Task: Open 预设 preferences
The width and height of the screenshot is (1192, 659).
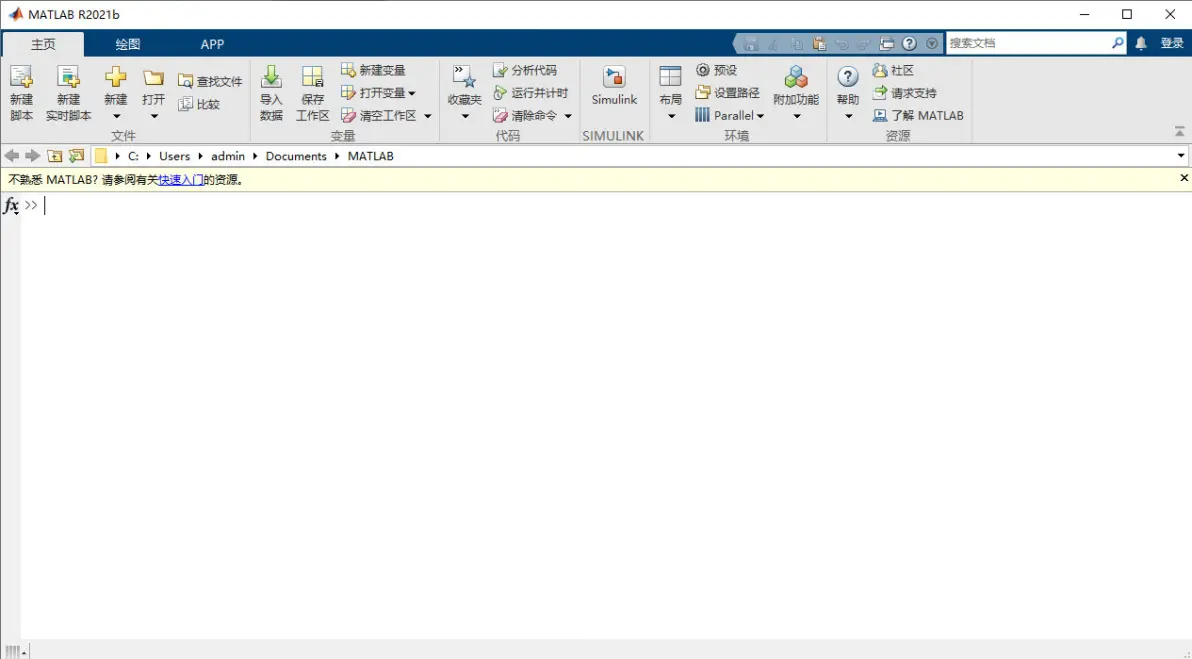Action: 716,70
